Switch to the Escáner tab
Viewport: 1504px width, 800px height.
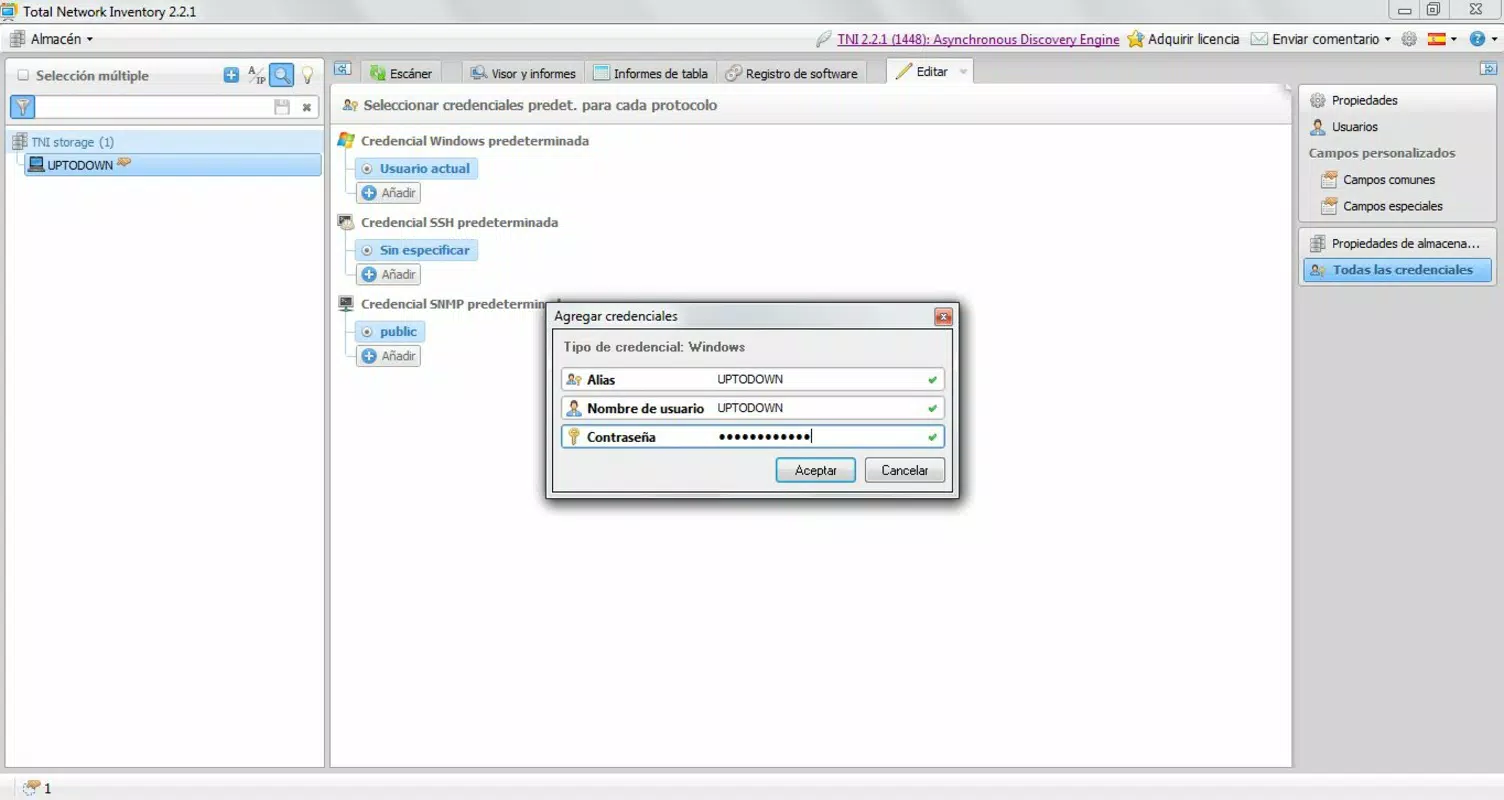tap(402, 73)
